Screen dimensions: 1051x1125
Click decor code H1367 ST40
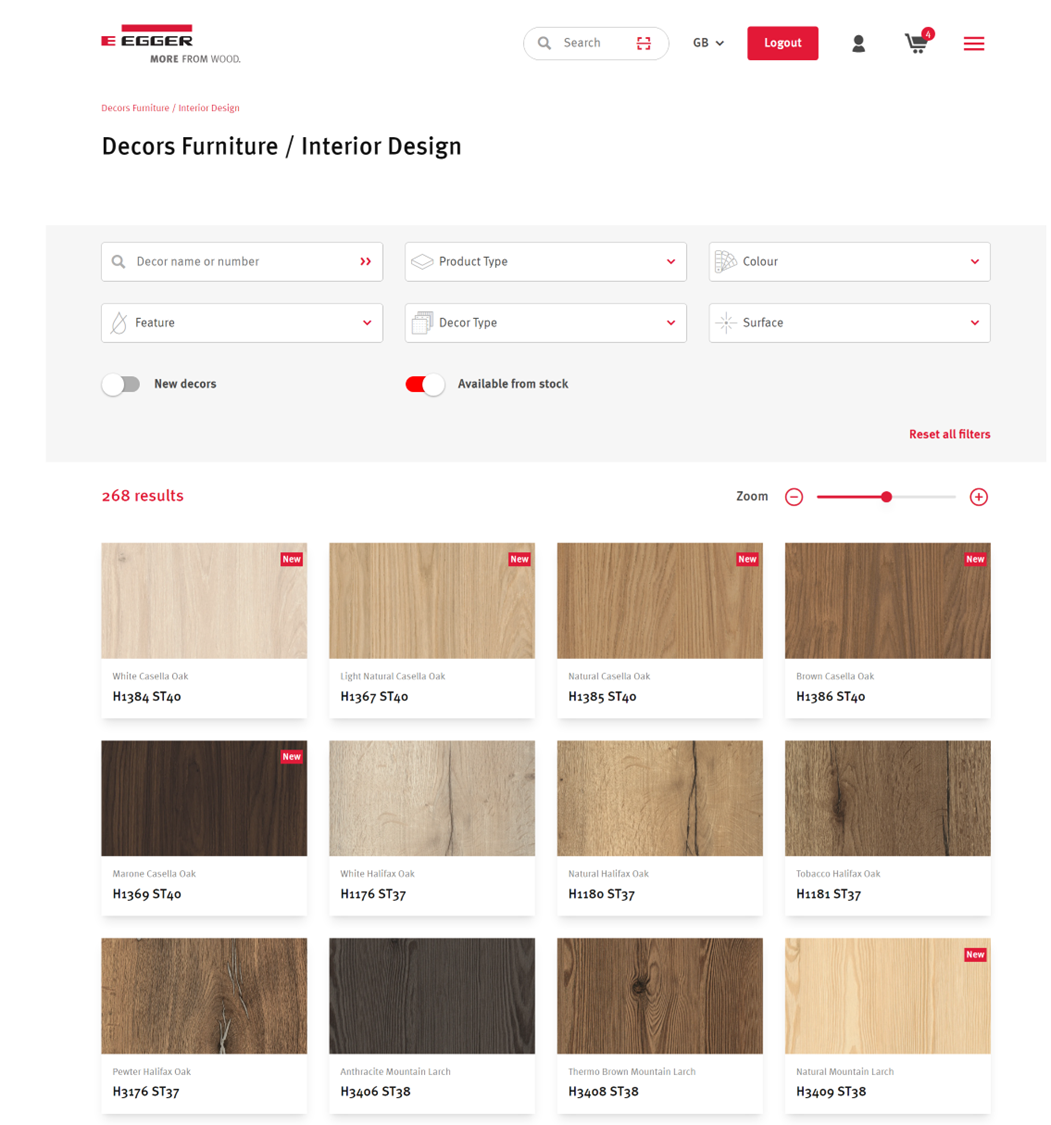click(374, 697)
